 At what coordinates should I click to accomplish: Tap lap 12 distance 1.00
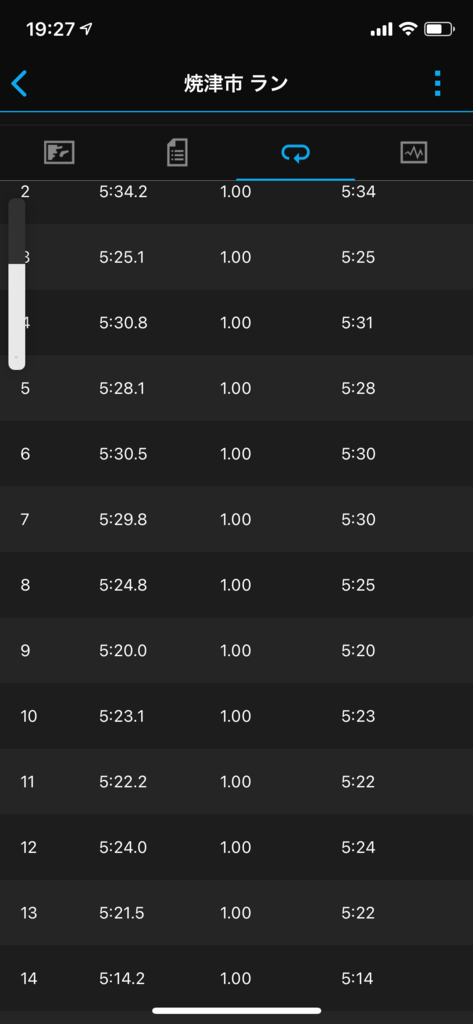pyautogui.click(x=235, y=848)
